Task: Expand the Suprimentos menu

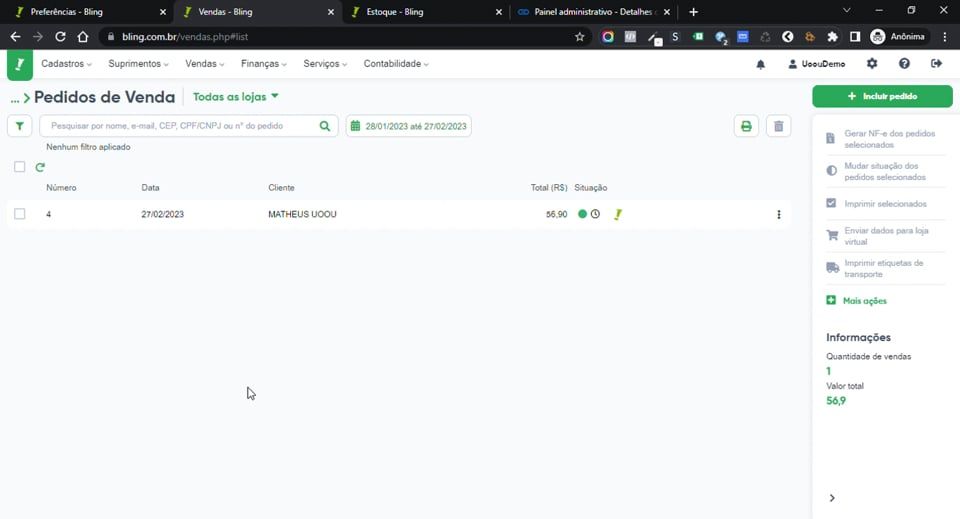Action: (x=138, y=64)
